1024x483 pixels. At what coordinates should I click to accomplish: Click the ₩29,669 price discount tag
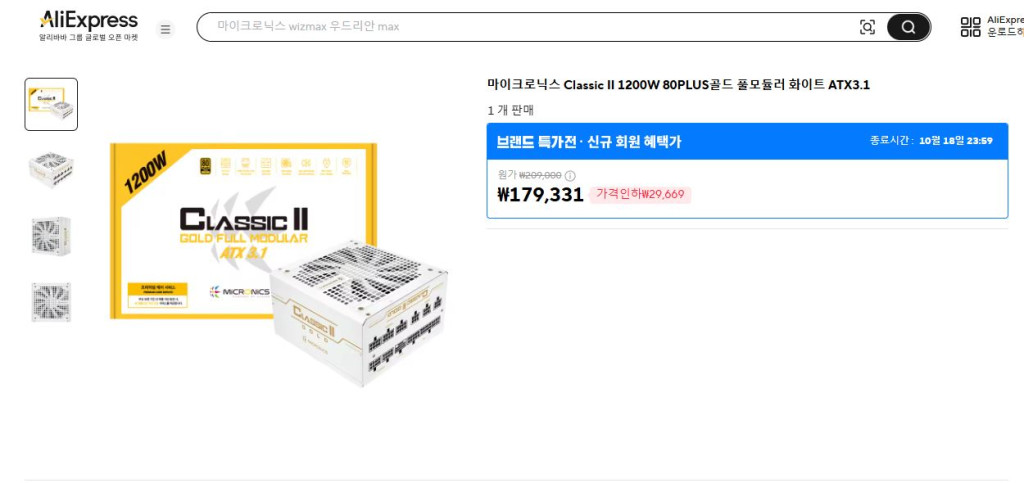point(640,194)
